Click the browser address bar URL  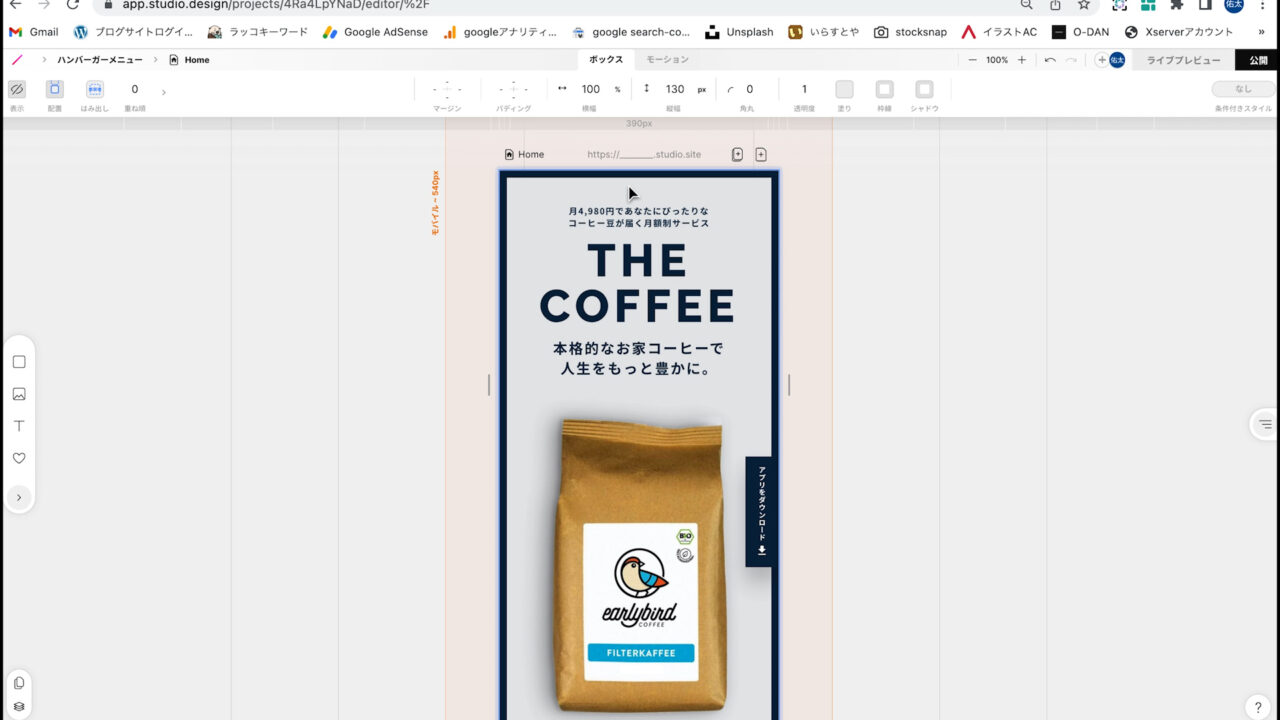tap(276, 4)
